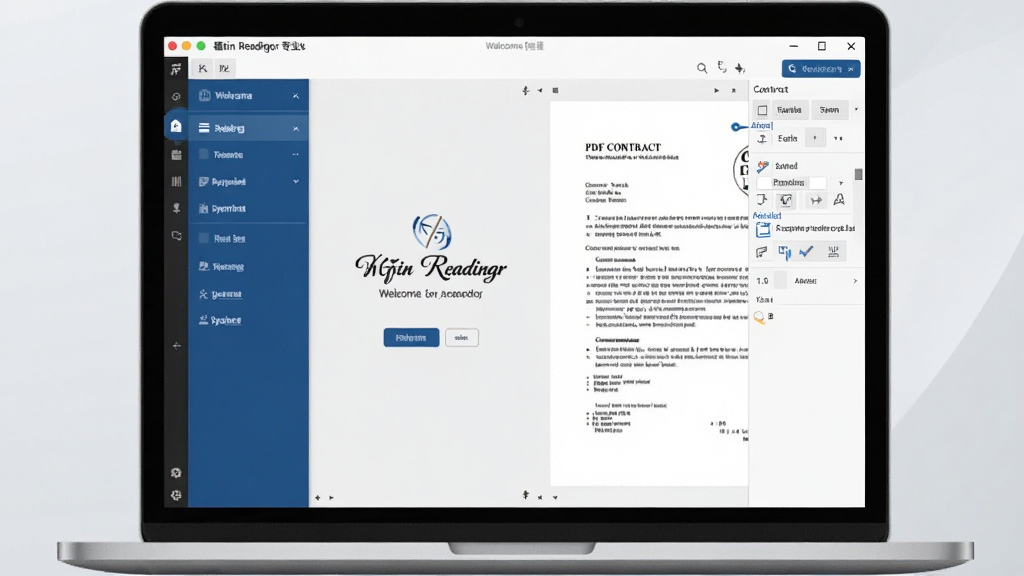Screen dimensions: 1024x576
Task: Select the highlighted home icon in dark sidebar
Action: (176, 126)
